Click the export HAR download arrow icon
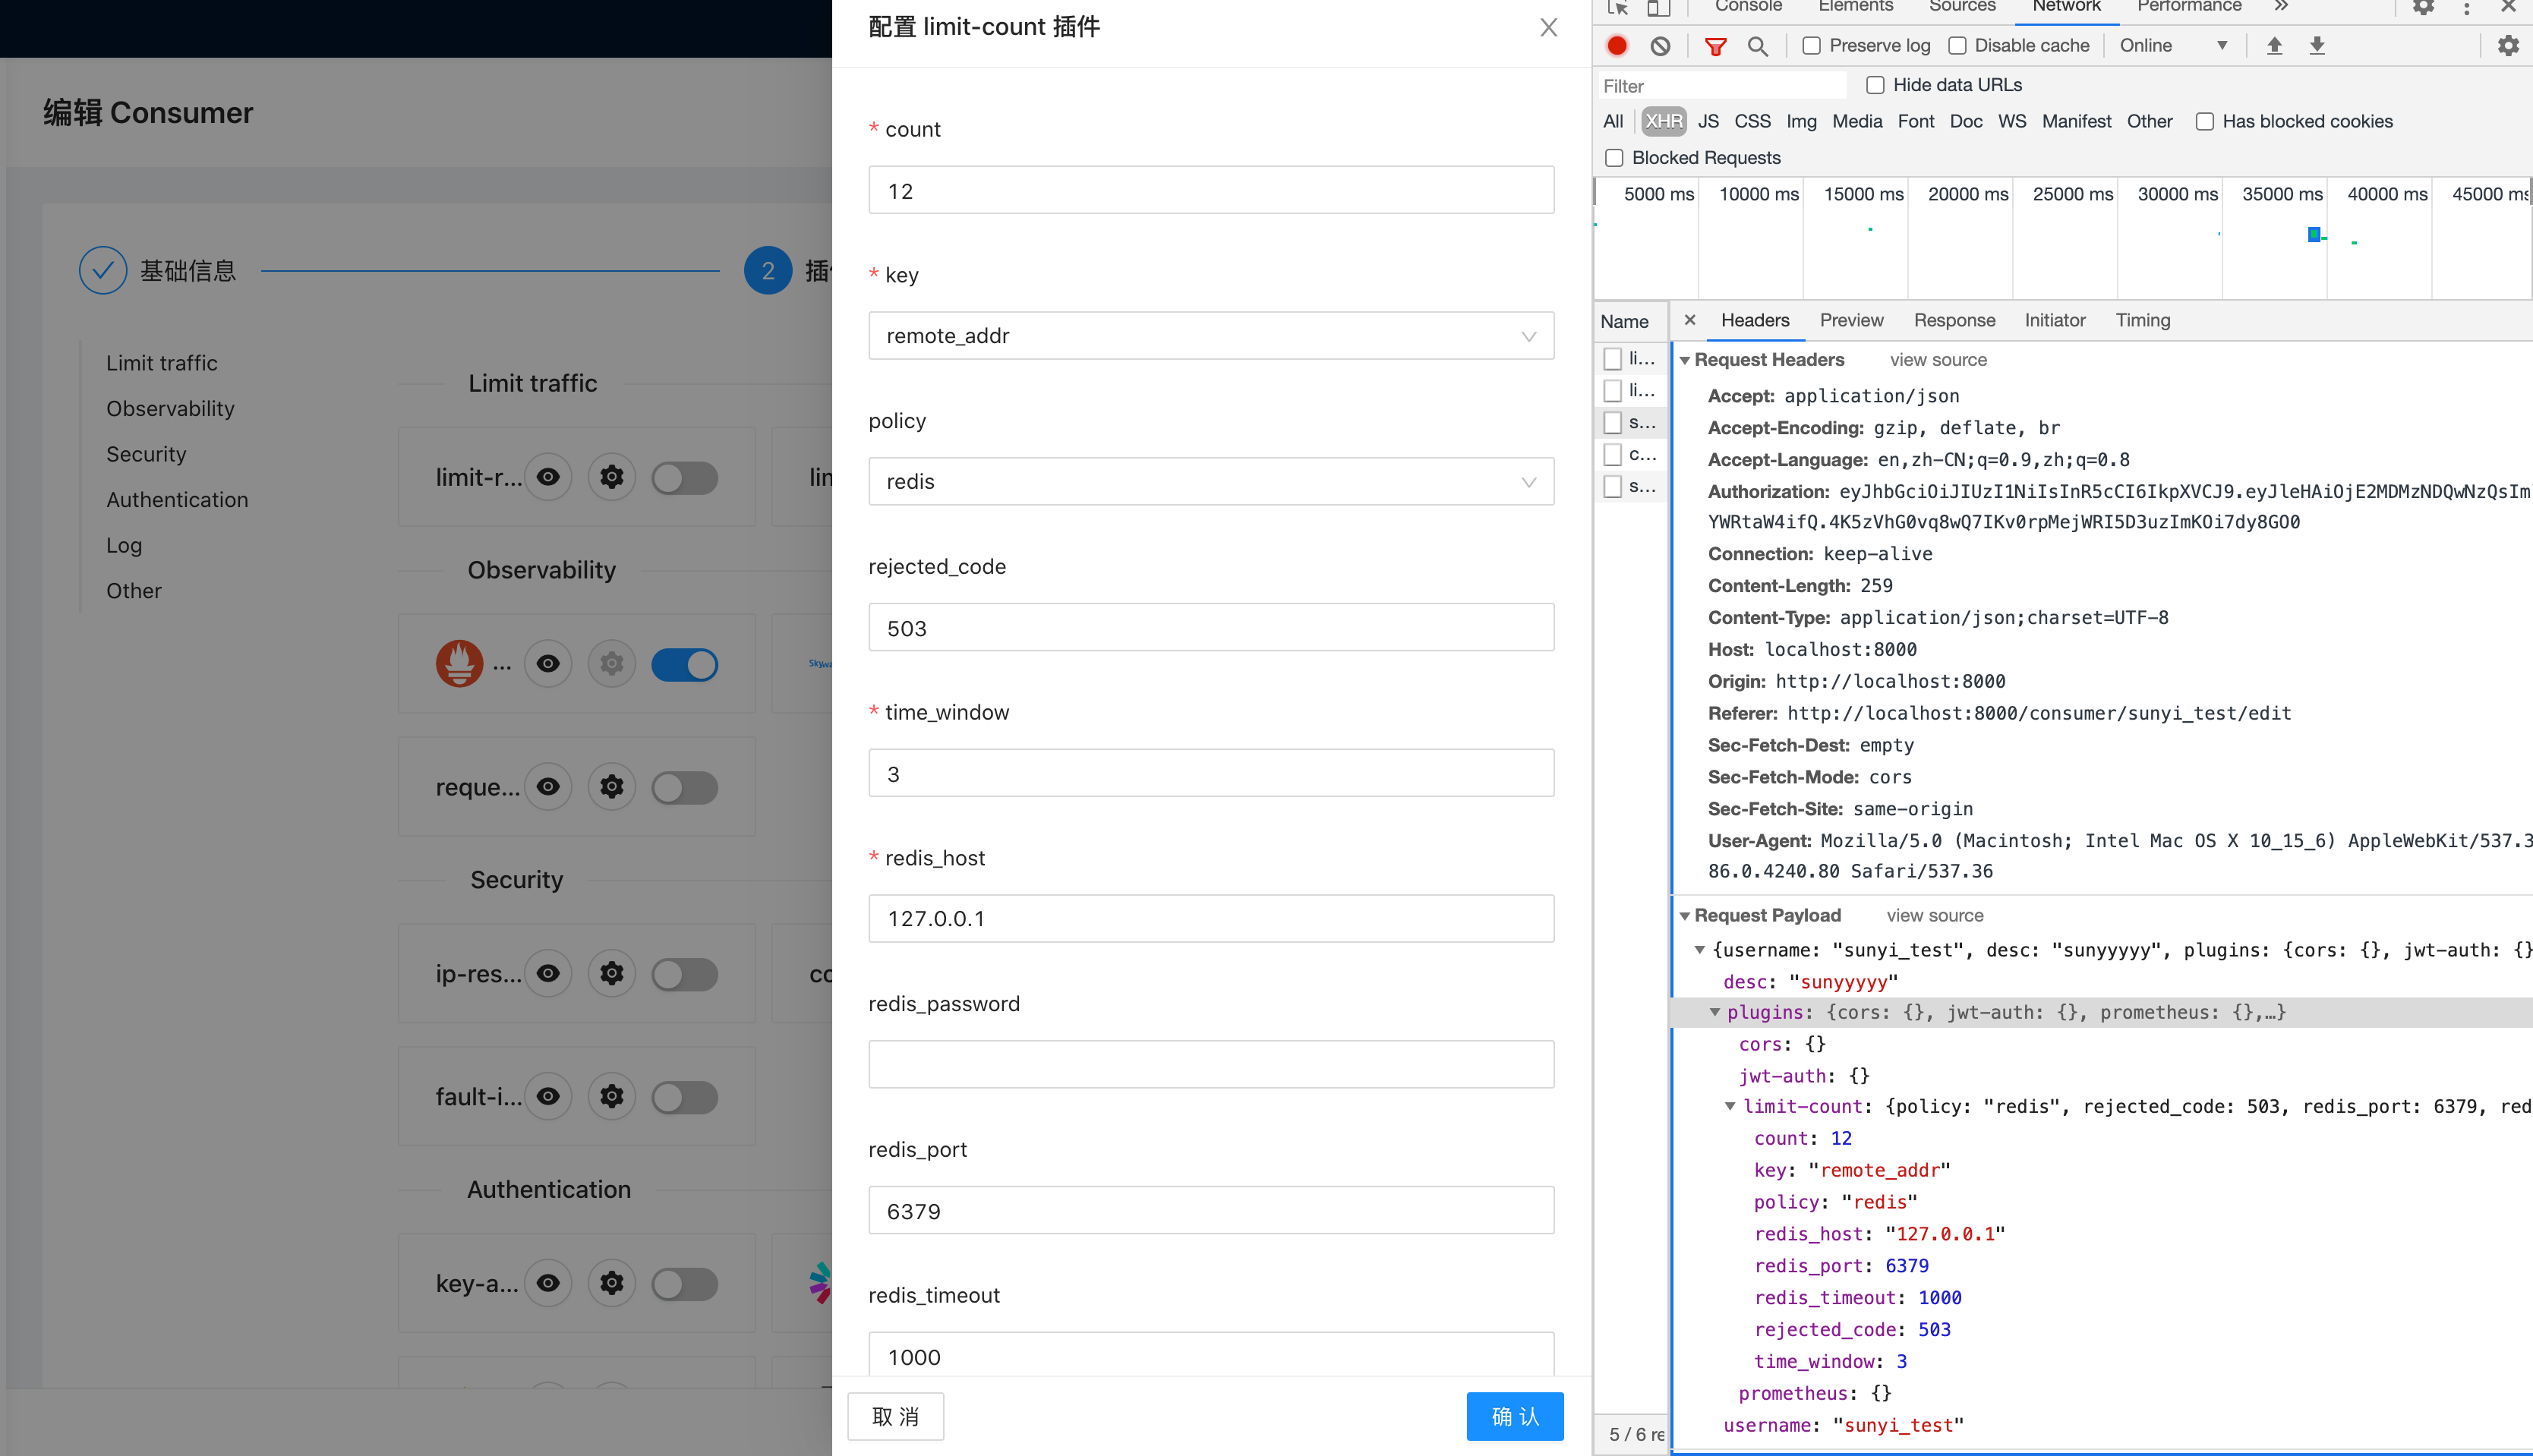The width and height of the screenshot is (2533, 1456). (x=2317, y=46)
